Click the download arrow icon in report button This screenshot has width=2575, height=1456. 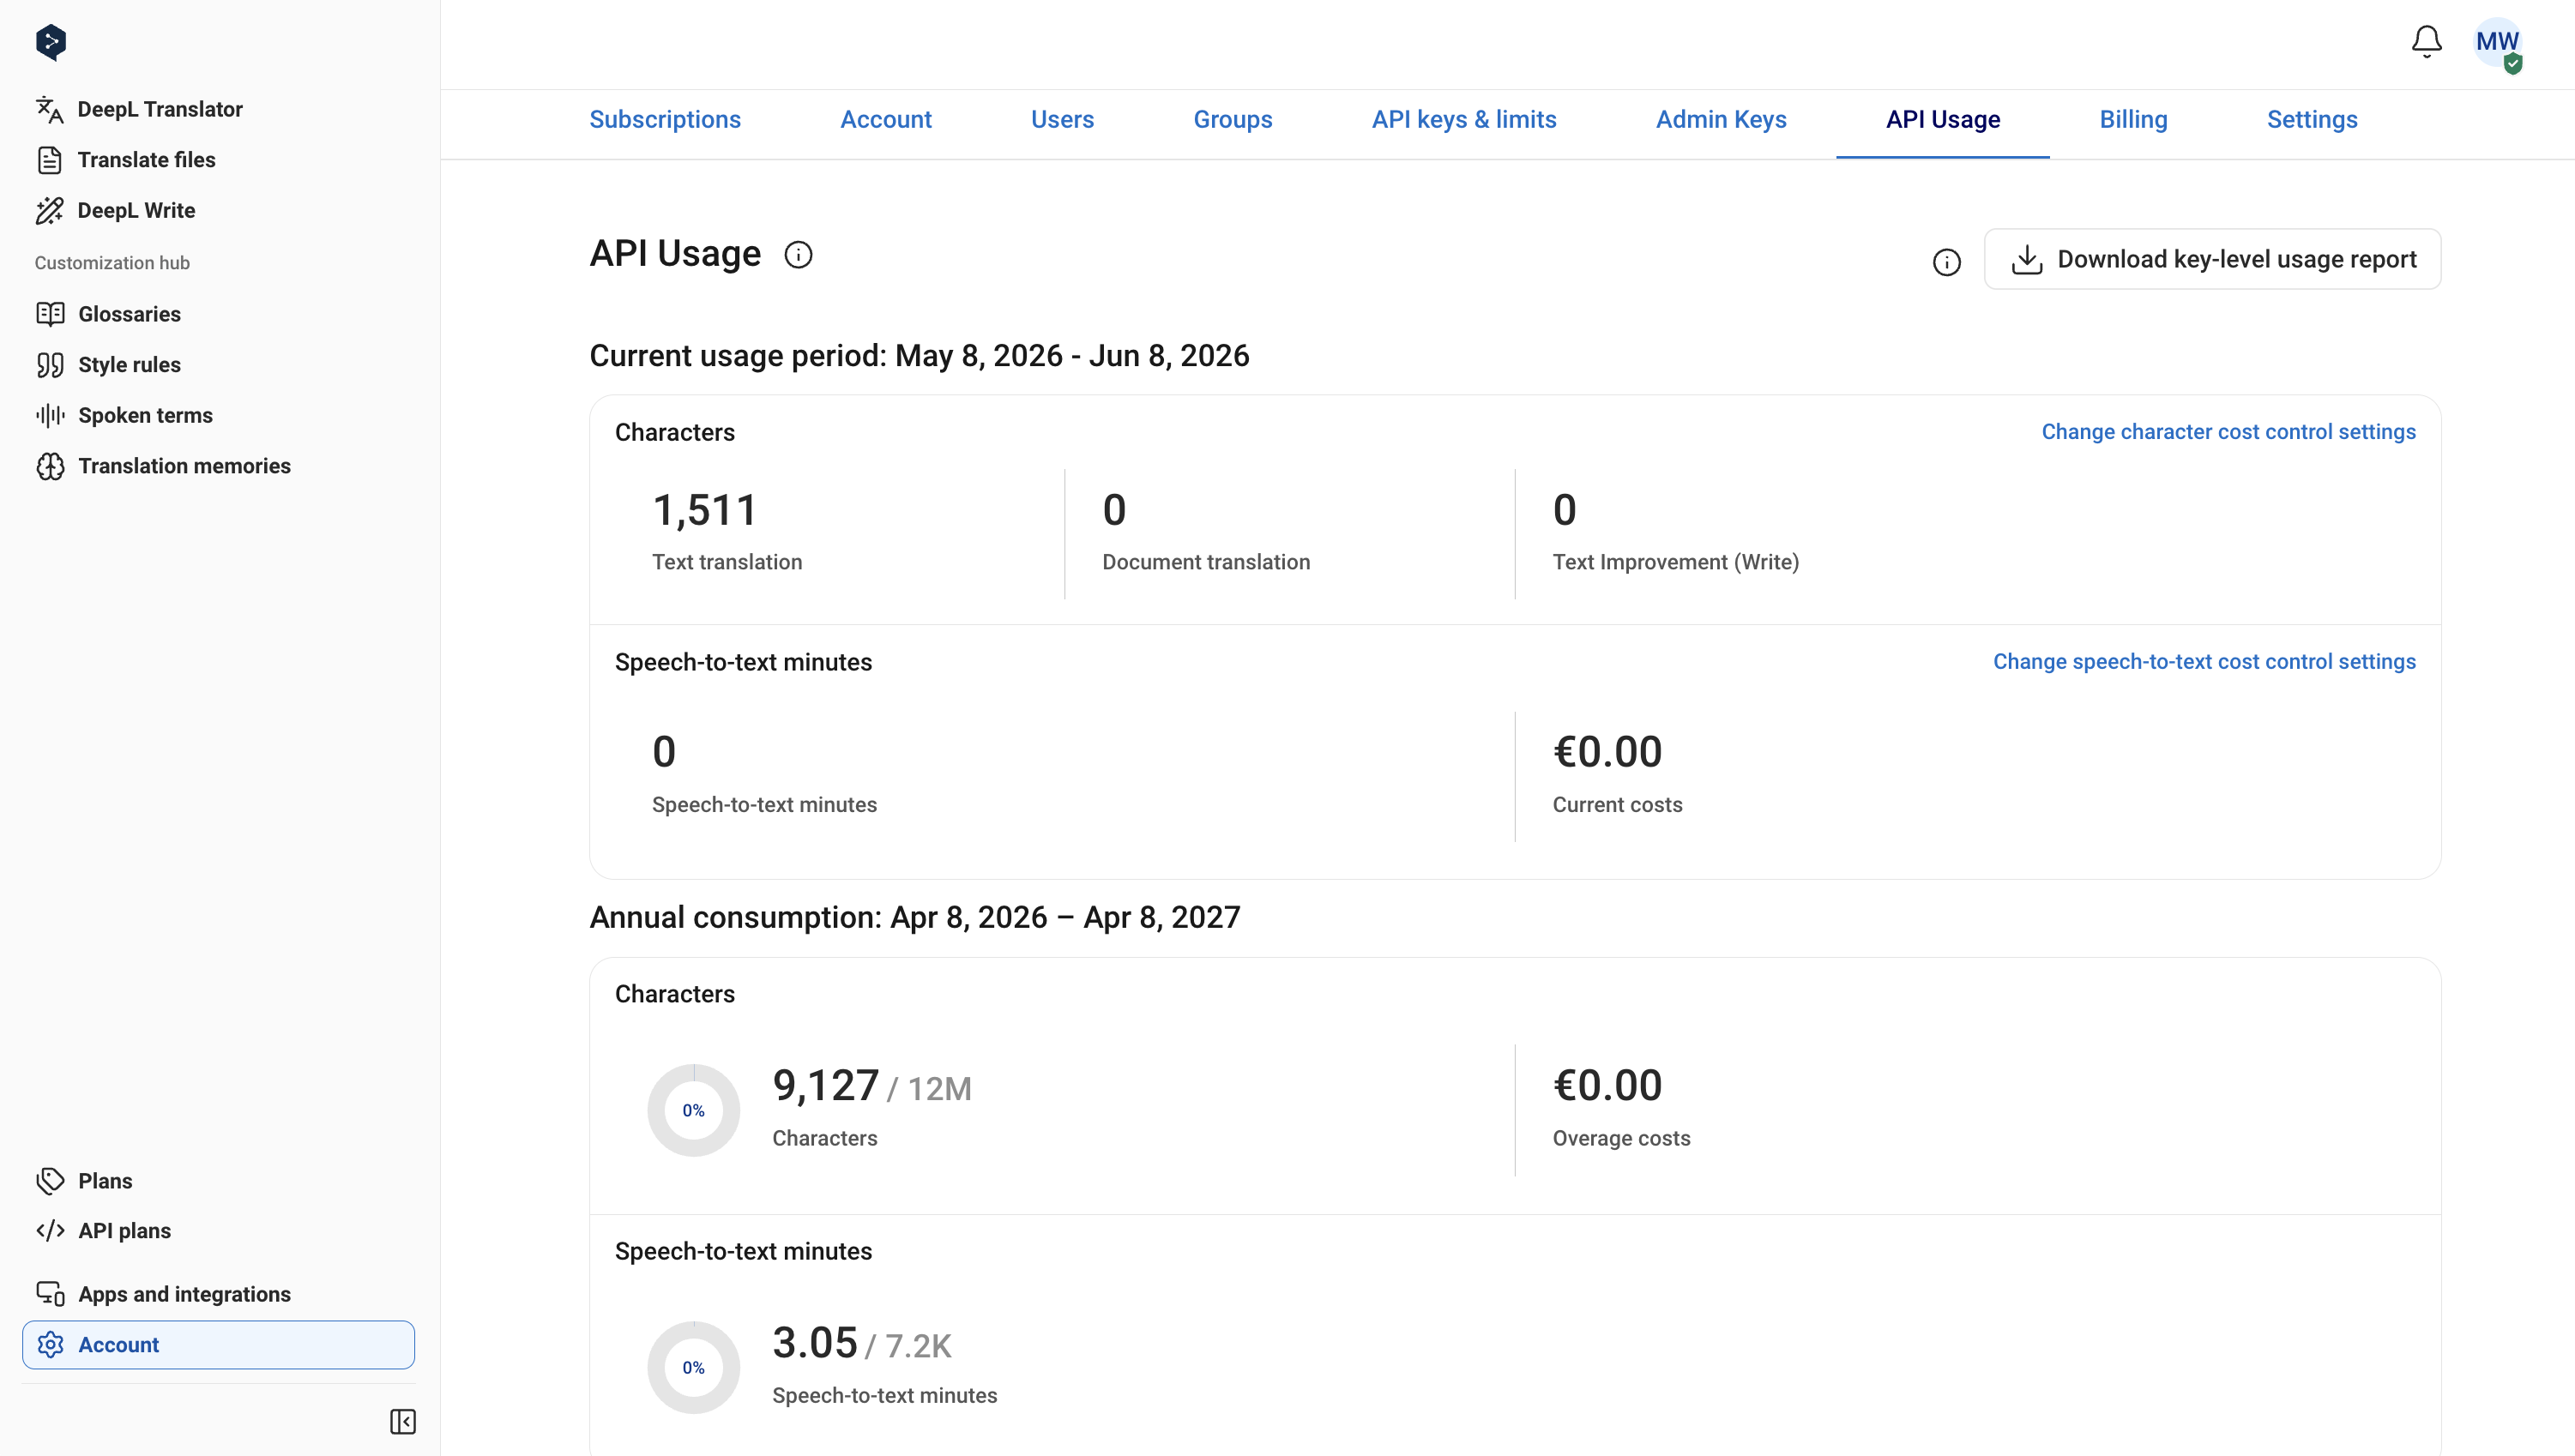point(2026,259)
